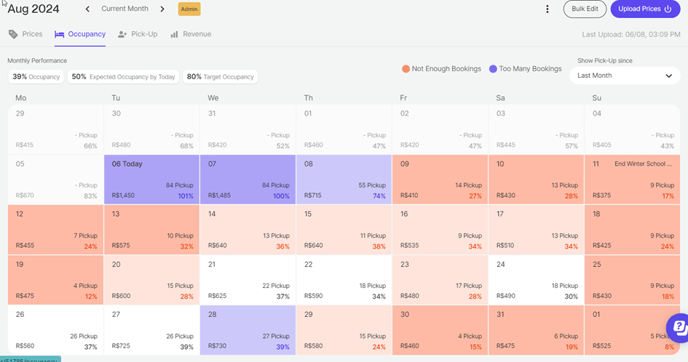Click the Occupancy bed icon
This screenshot has height=362, width=688.
click(59, 34)
